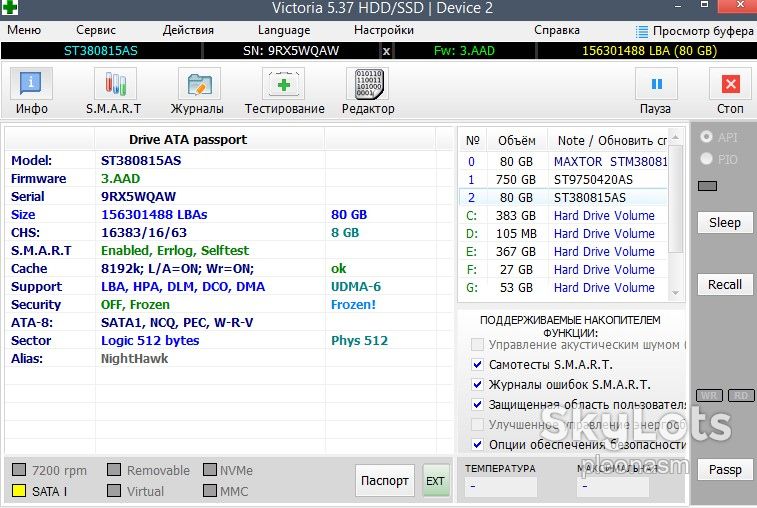
Task: Open the Справка menu
Action: (x=557, y=30)
